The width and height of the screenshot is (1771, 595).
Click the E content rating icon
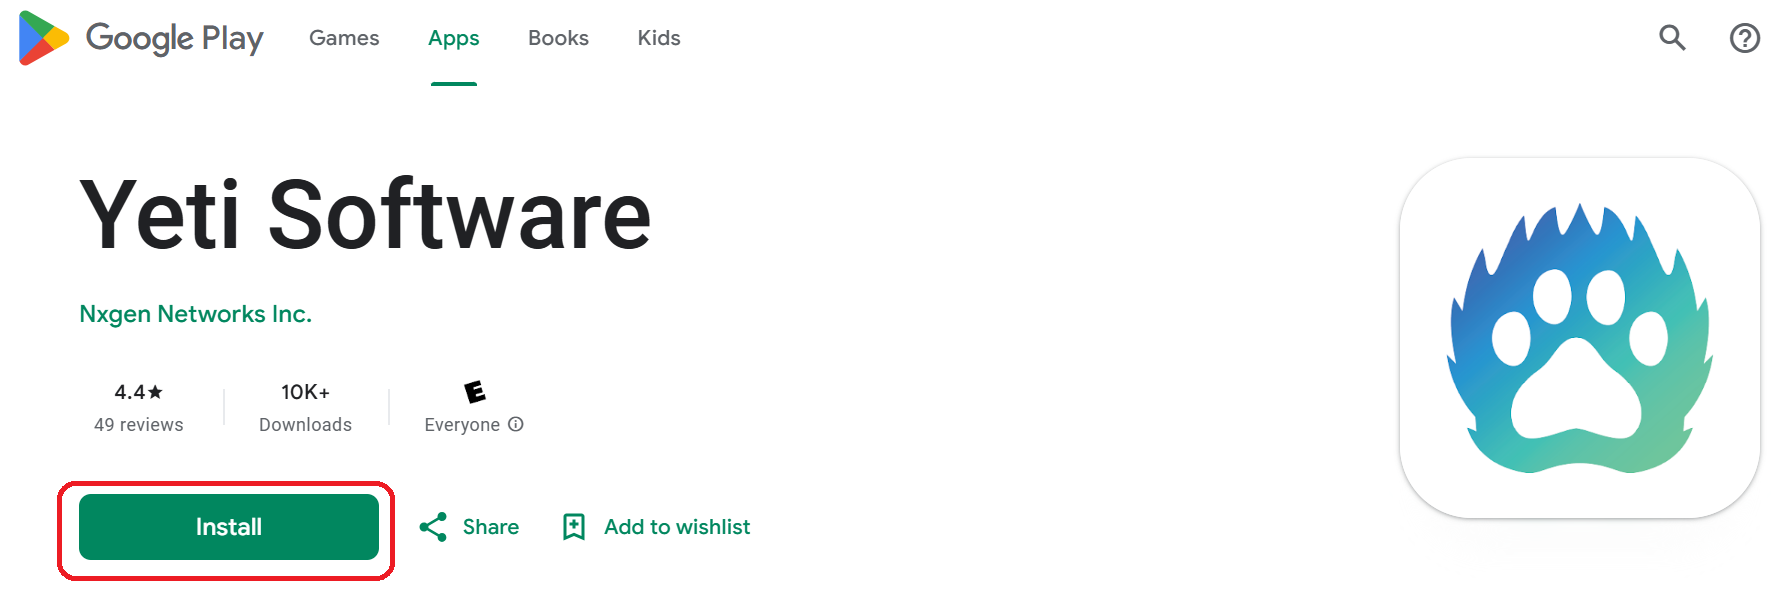click(475, 391)
